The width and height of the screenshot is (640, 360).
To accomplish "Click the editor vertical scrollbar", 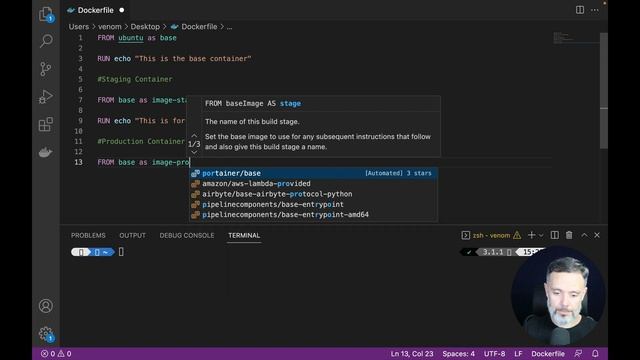I will tap(604, 91).
